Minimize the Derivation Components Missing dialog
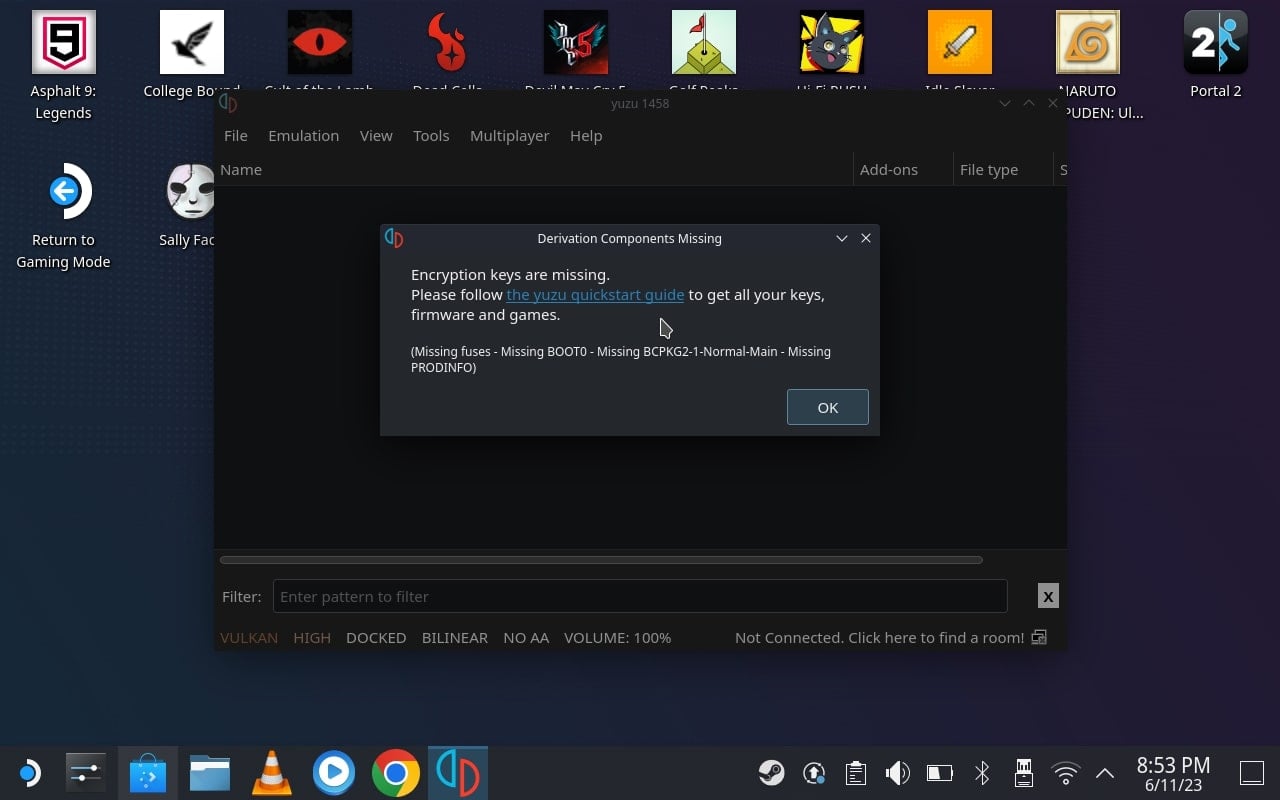Image resolution: width=1280 pixels, height=800 pixels. coord(842,238)
